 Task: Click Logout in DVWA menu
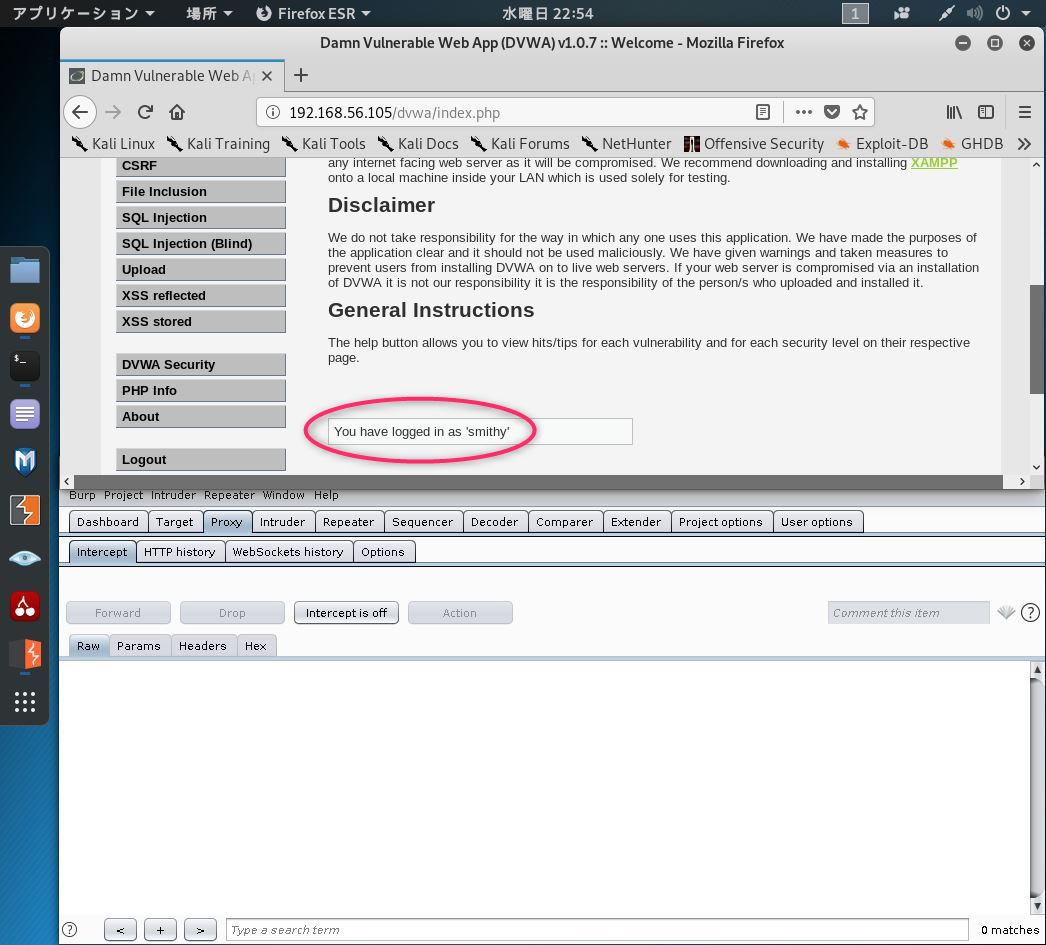click(x=201, y=459)
